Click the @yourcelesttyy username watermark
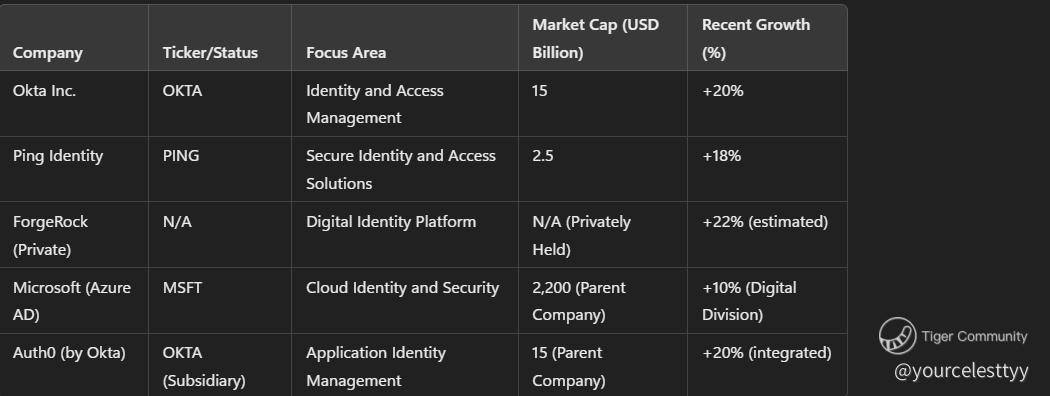Screen dimensions: 1050x396 coord(961,371)
